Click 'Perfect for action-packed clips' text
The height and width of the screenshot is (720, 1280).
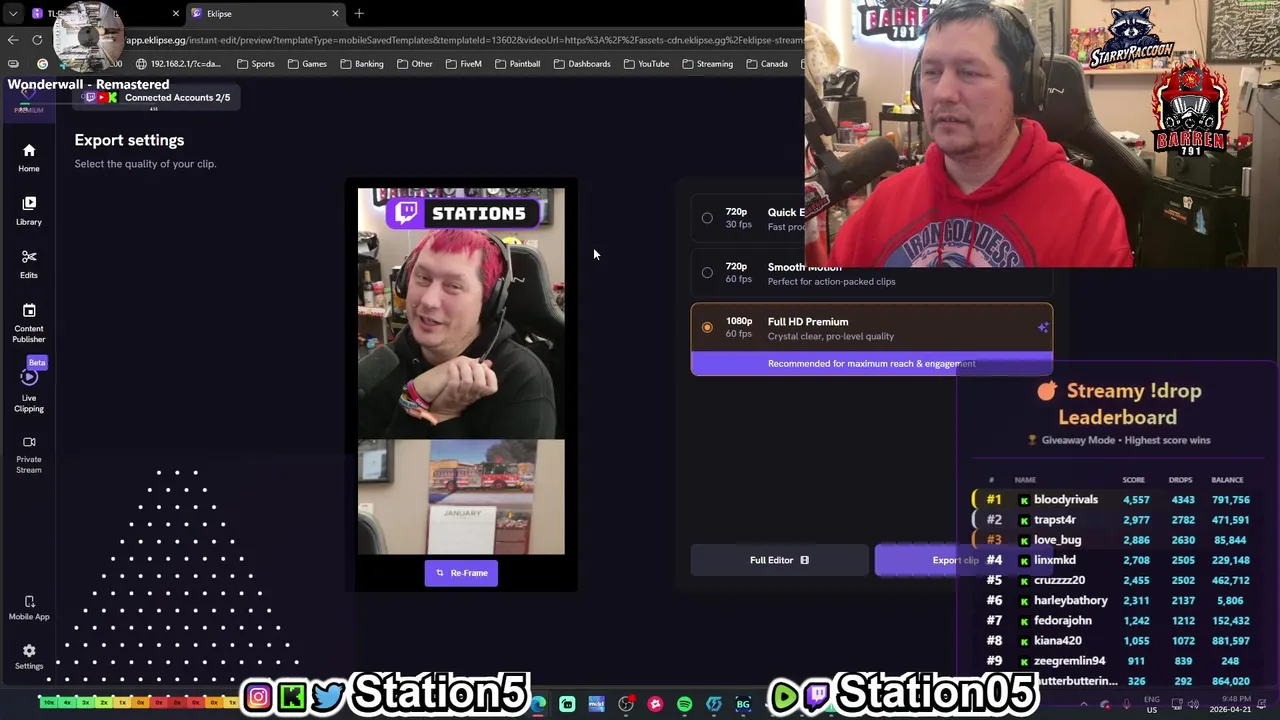[831, 282]
